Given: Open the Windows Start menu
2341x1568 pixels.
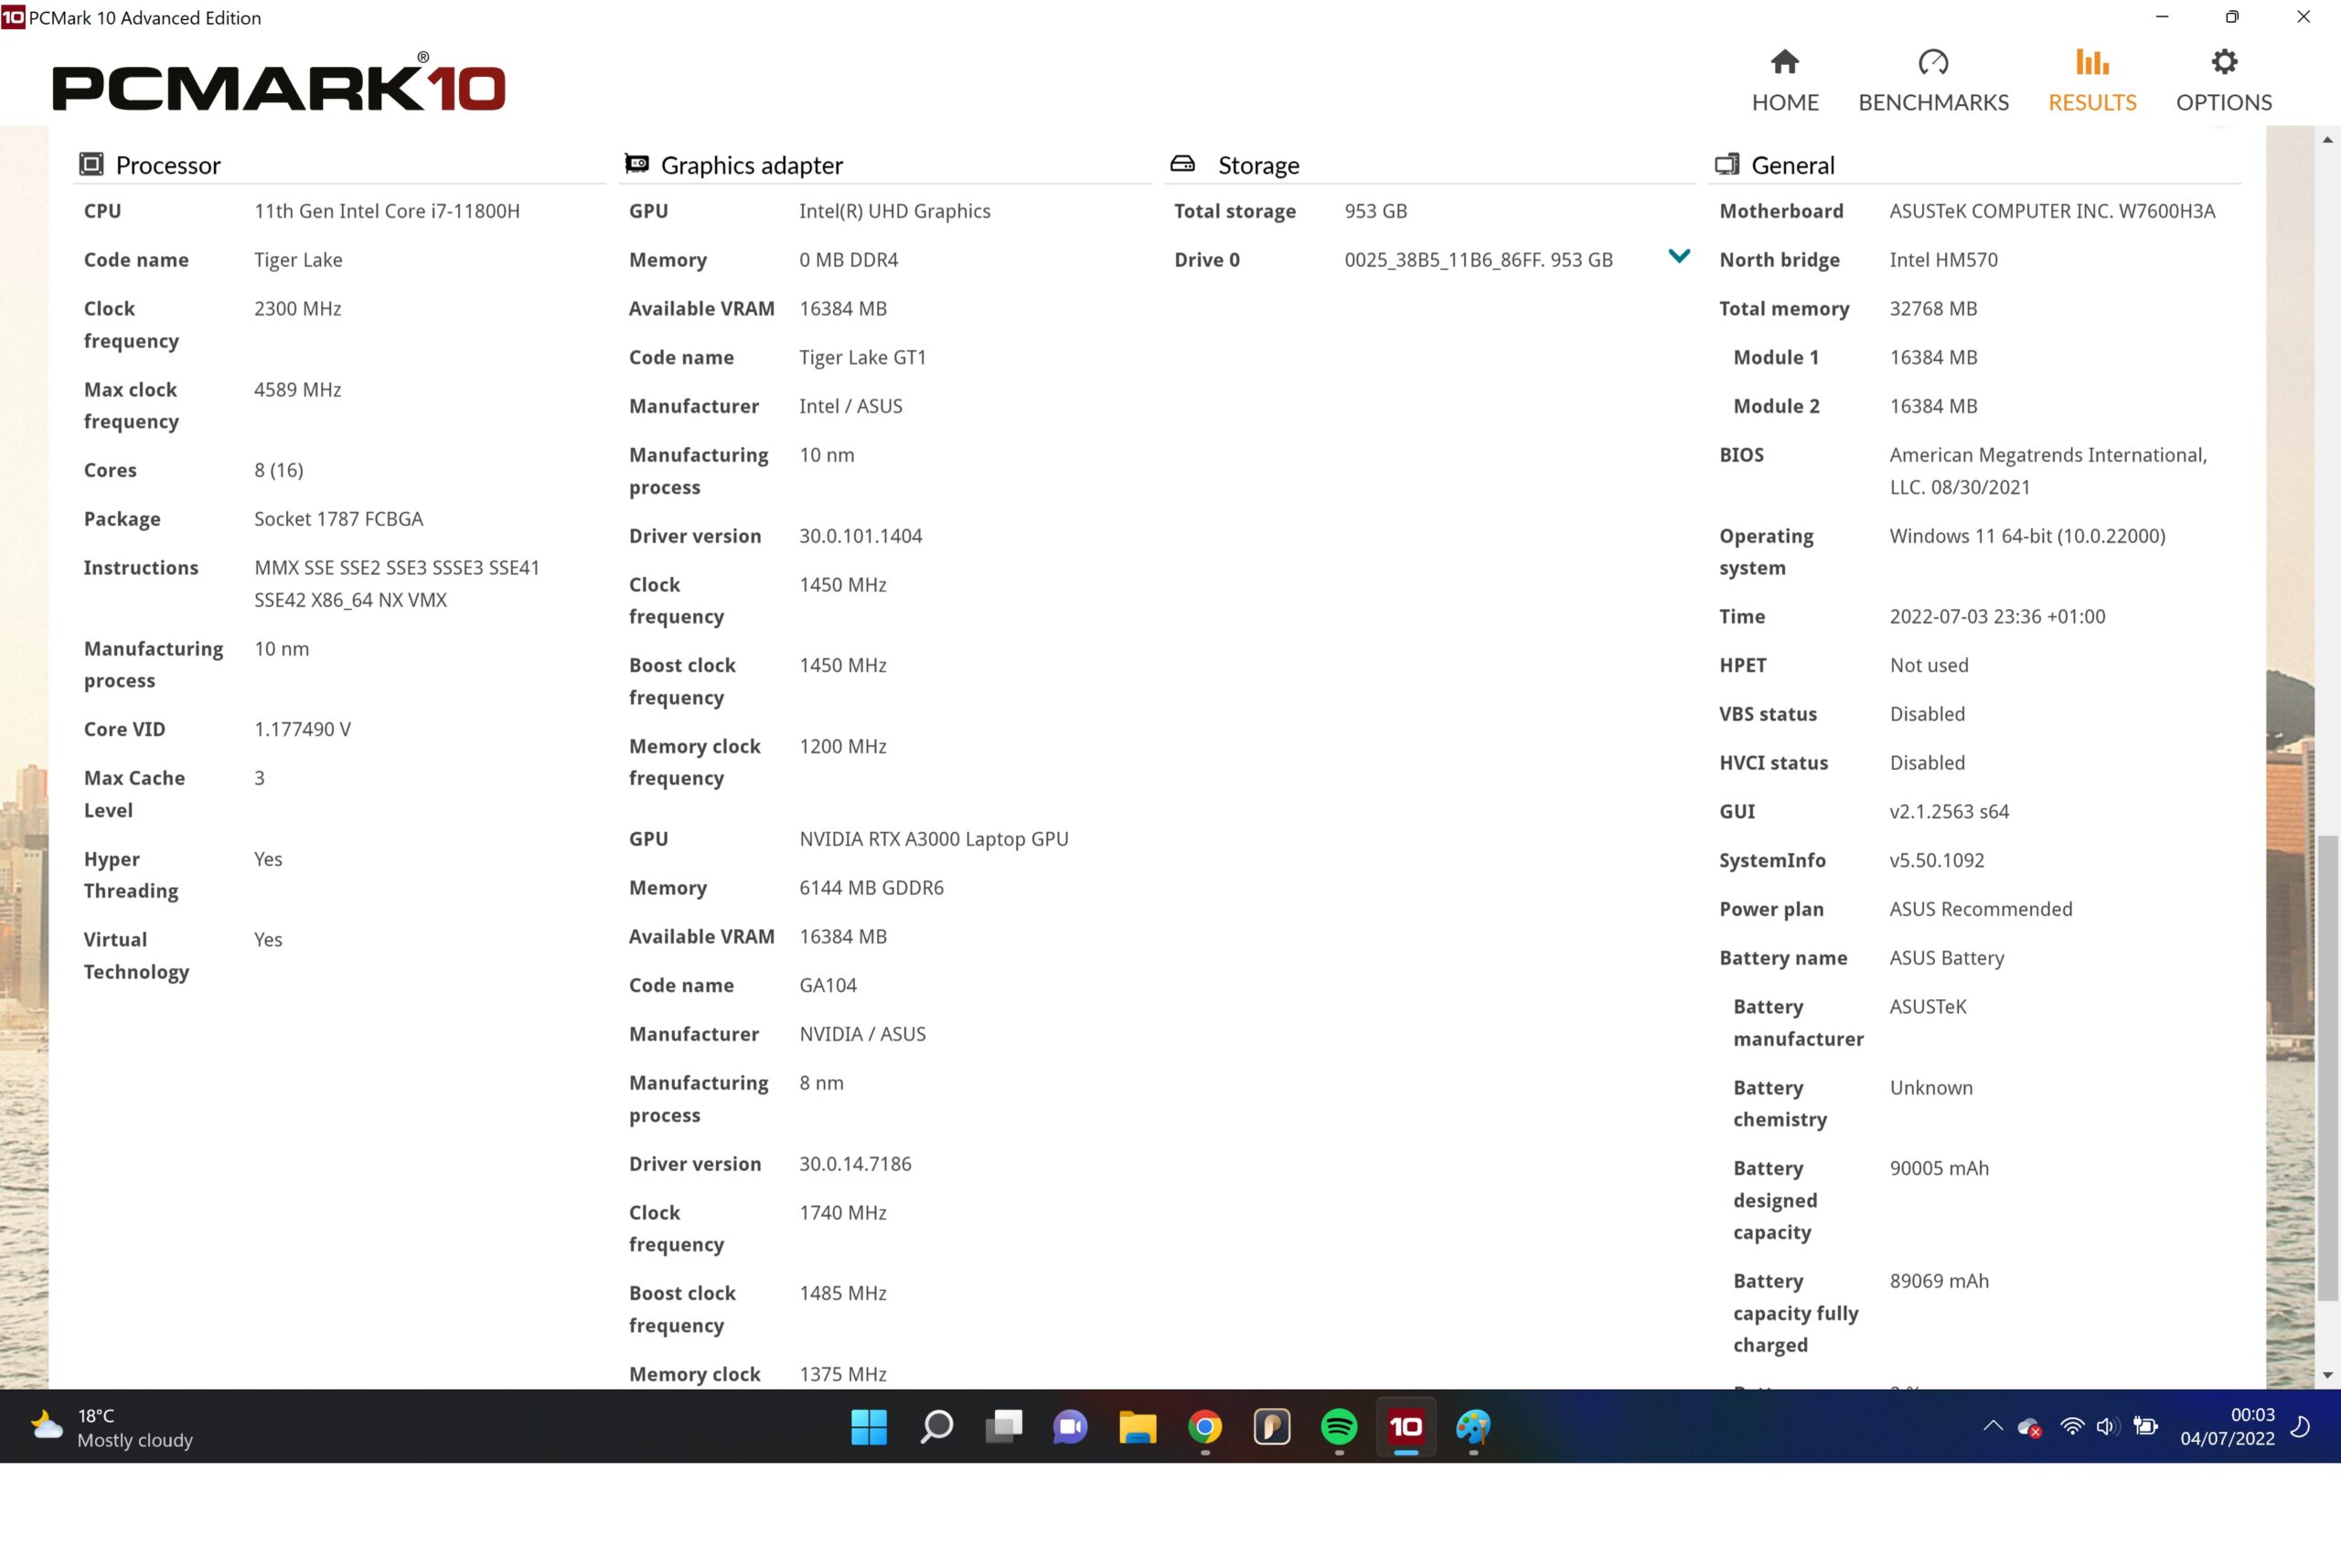Looking at the screenshot, I should click(869, 1427).
